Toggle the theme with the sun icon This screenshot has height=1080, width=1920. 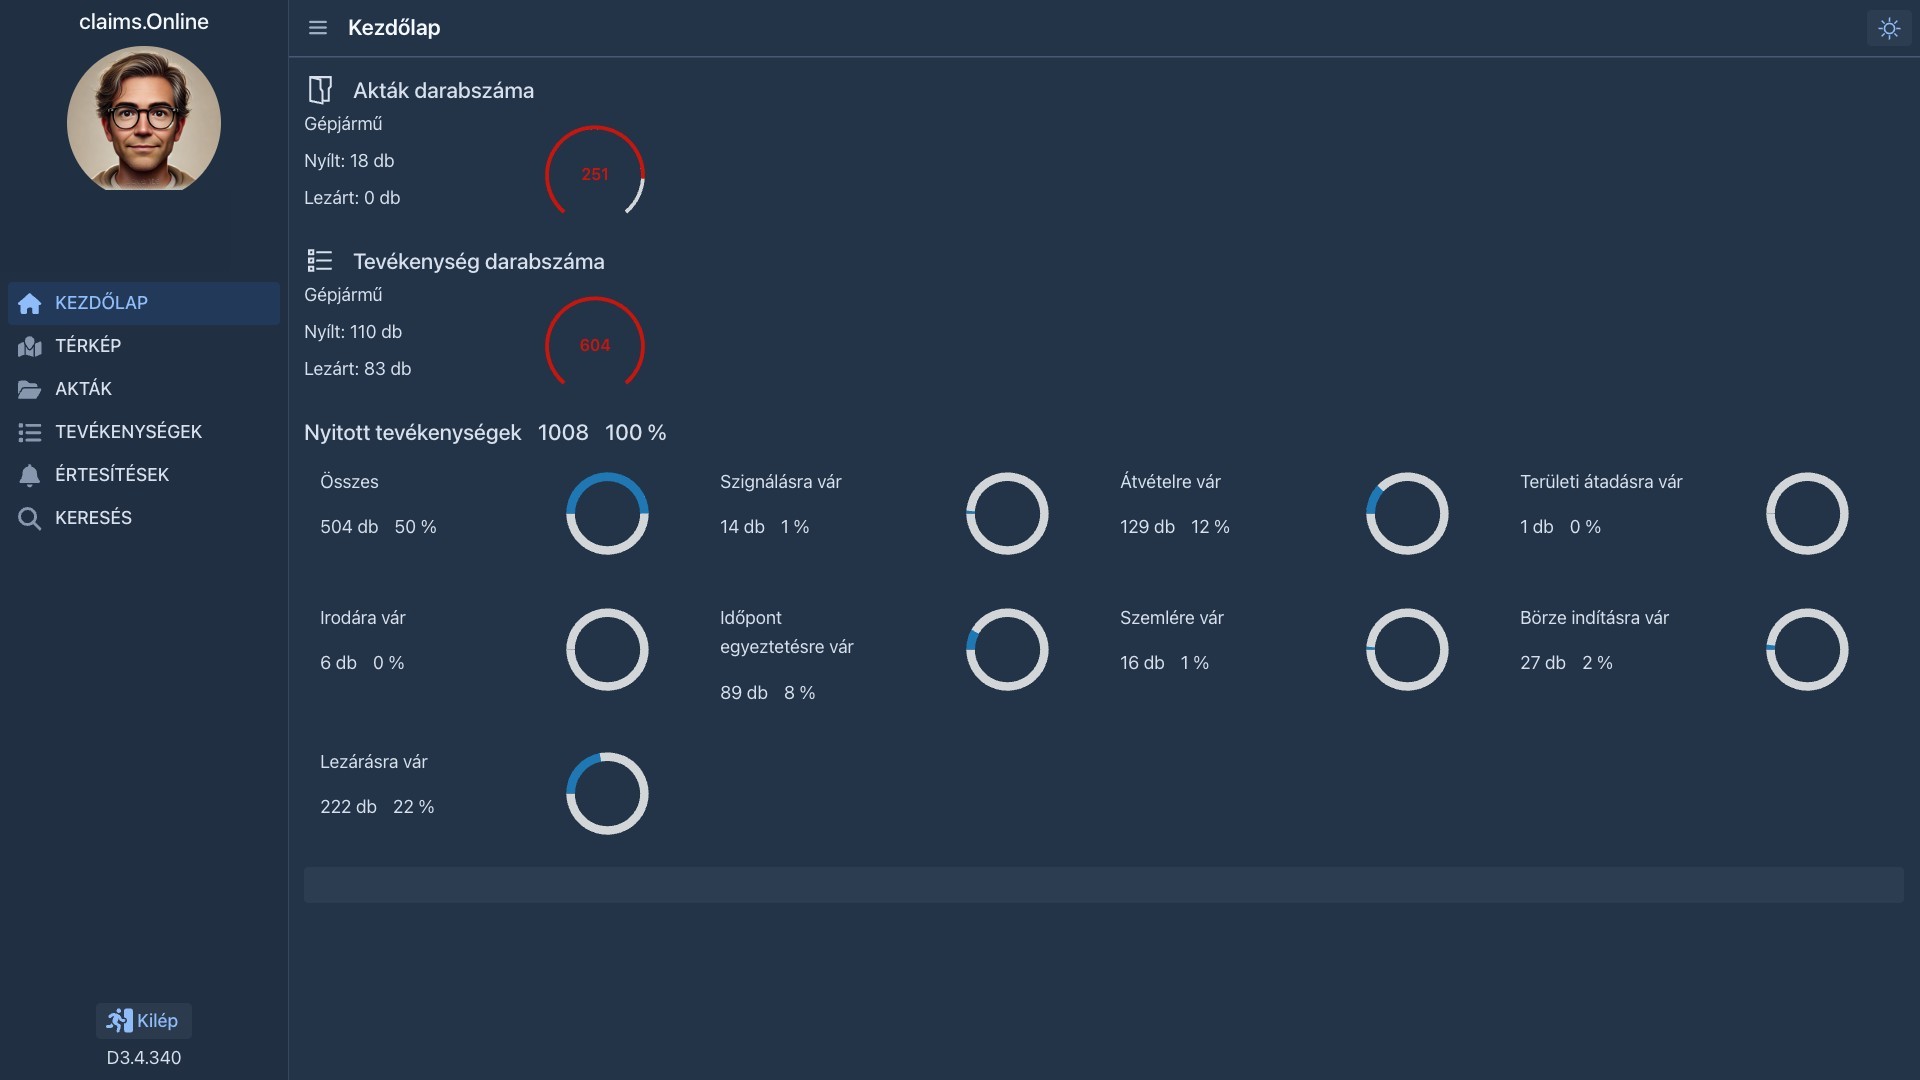pyautogui.click(x=1889, y=28)
